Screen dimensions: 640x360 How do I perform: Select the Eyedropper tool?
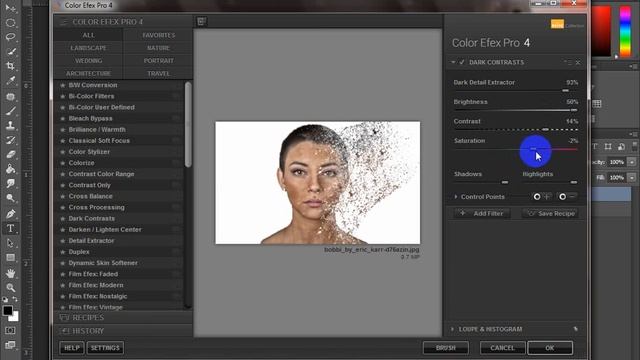click(x=10, y=80)
